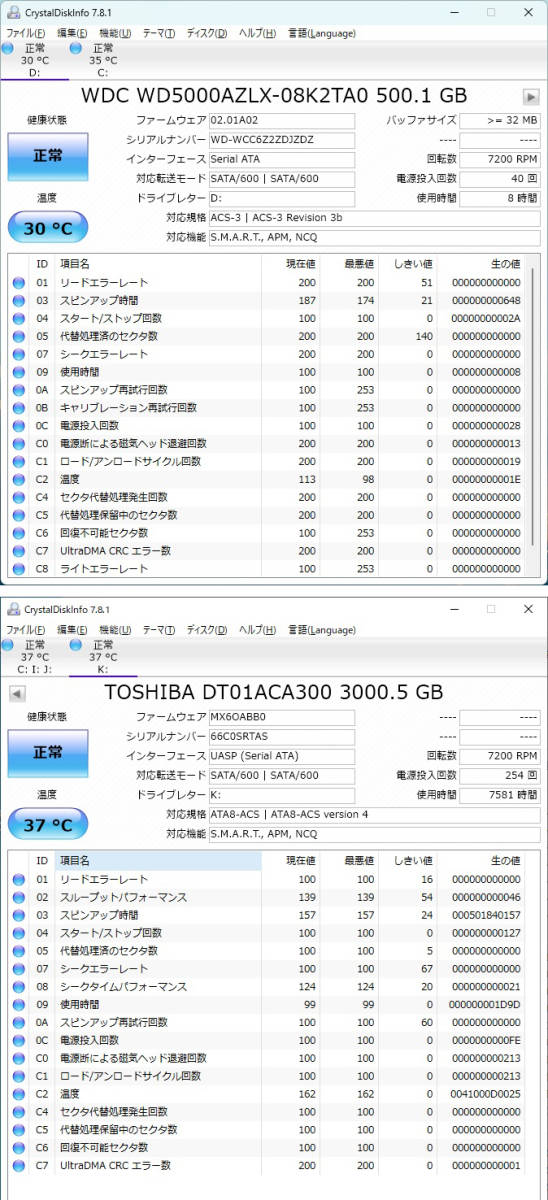Select C: I: J: drive orb in TOSHIBA window
548x1200 pixels.
click(9, 645)
